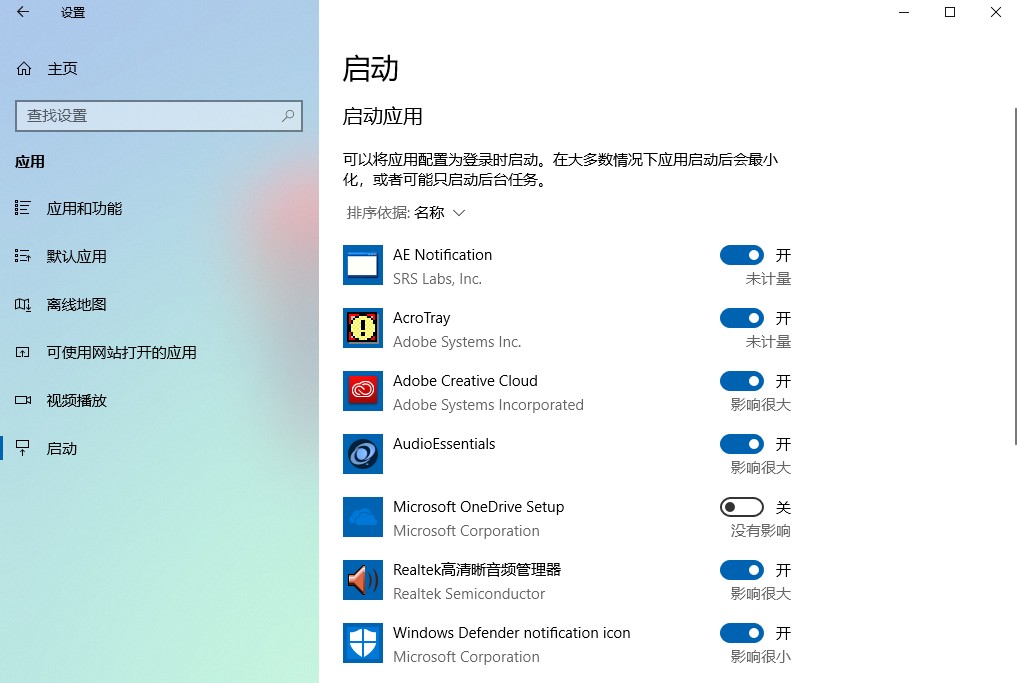Click the AE Notification app icon

click(362, 265)
